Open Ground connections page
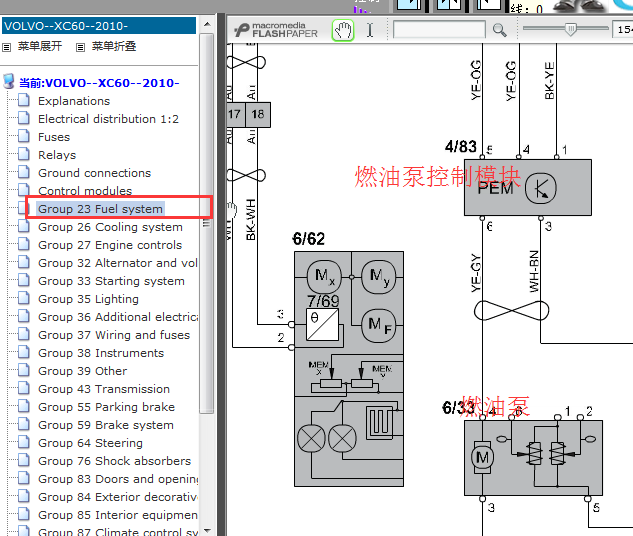The width and height of the screenshot is (633, 536). pyautogui.click(x=94, y=173)
